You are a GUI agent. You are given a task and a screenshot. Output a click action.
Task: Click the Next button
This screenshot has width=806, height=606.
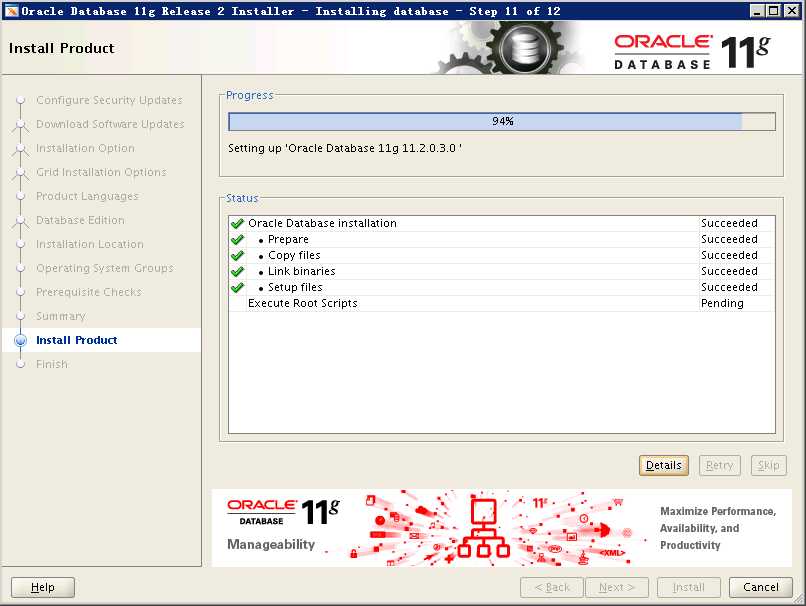617,587
